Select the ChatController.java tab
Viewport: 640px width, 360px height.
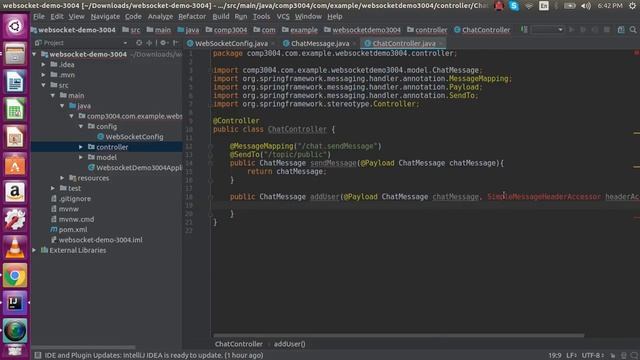(403, 43)
